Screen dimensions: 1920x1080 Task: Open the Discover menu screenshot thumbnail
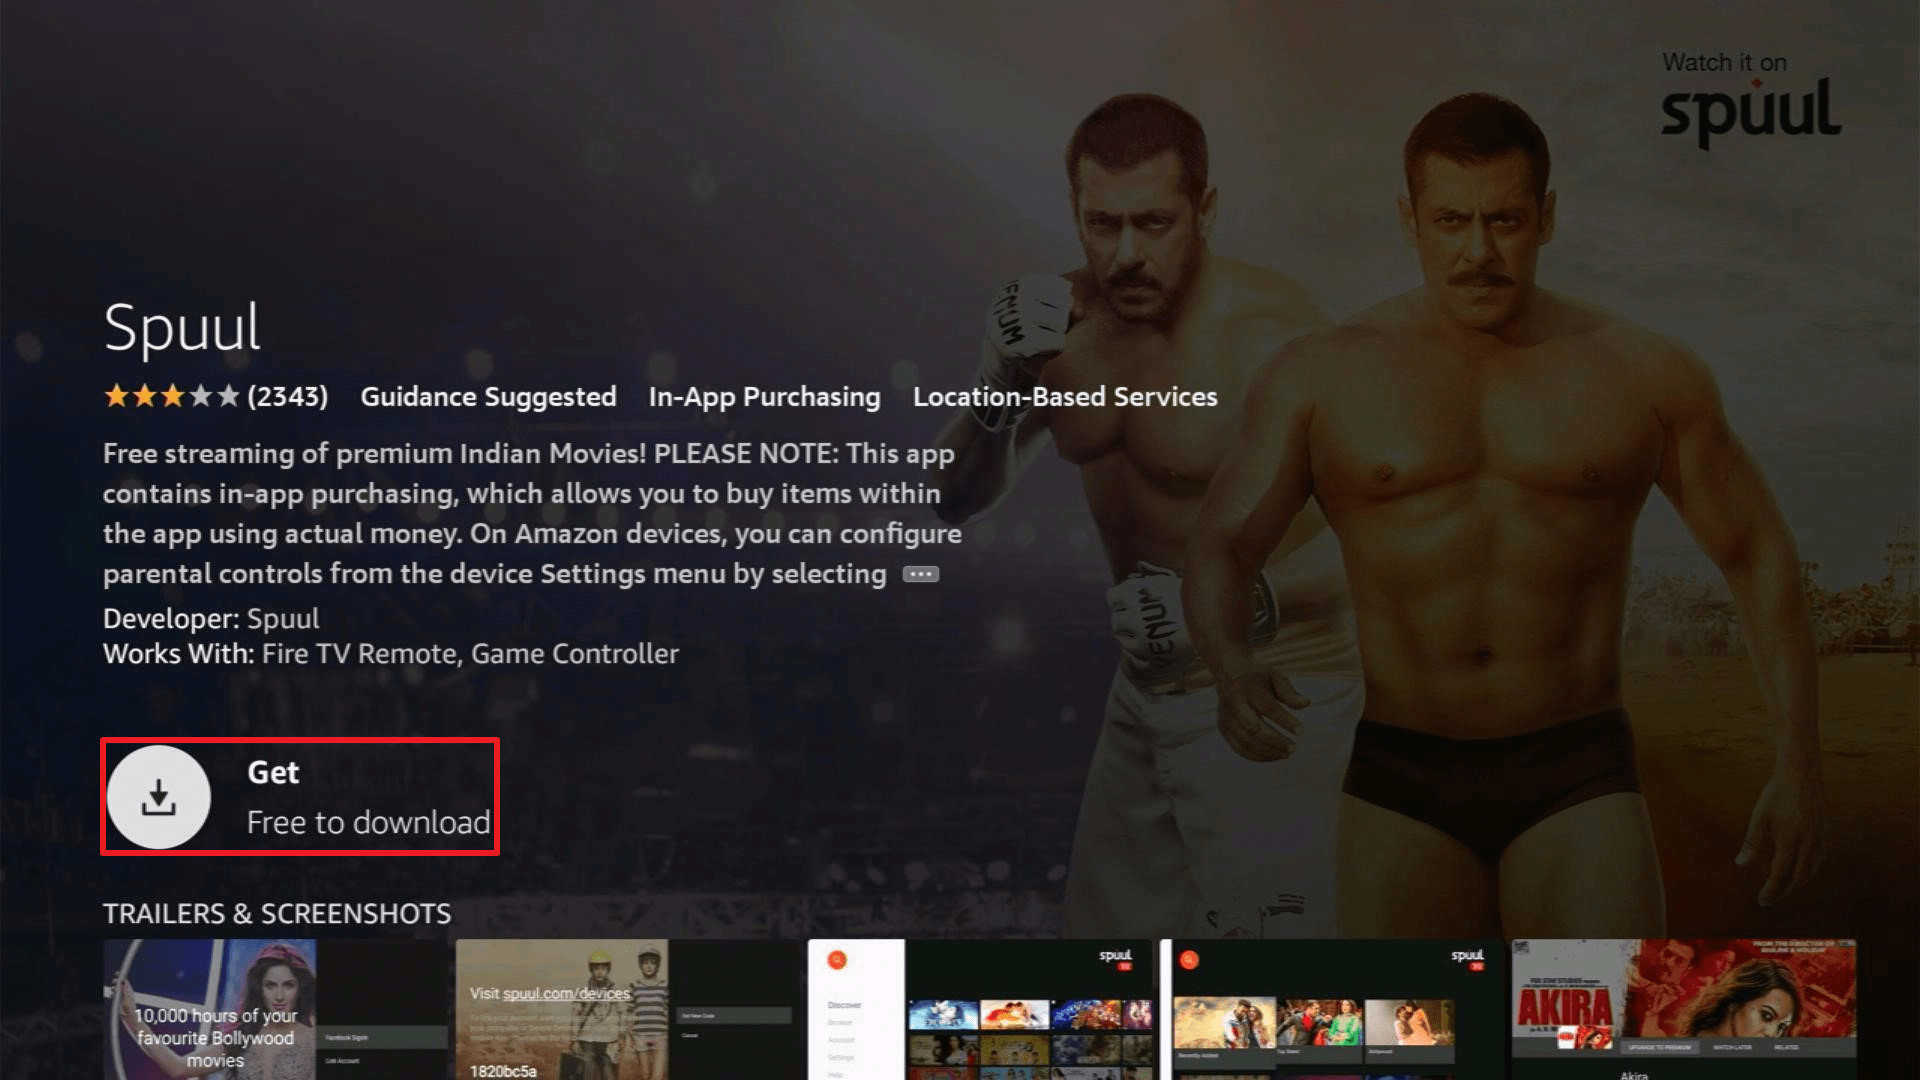point(981,1009)
